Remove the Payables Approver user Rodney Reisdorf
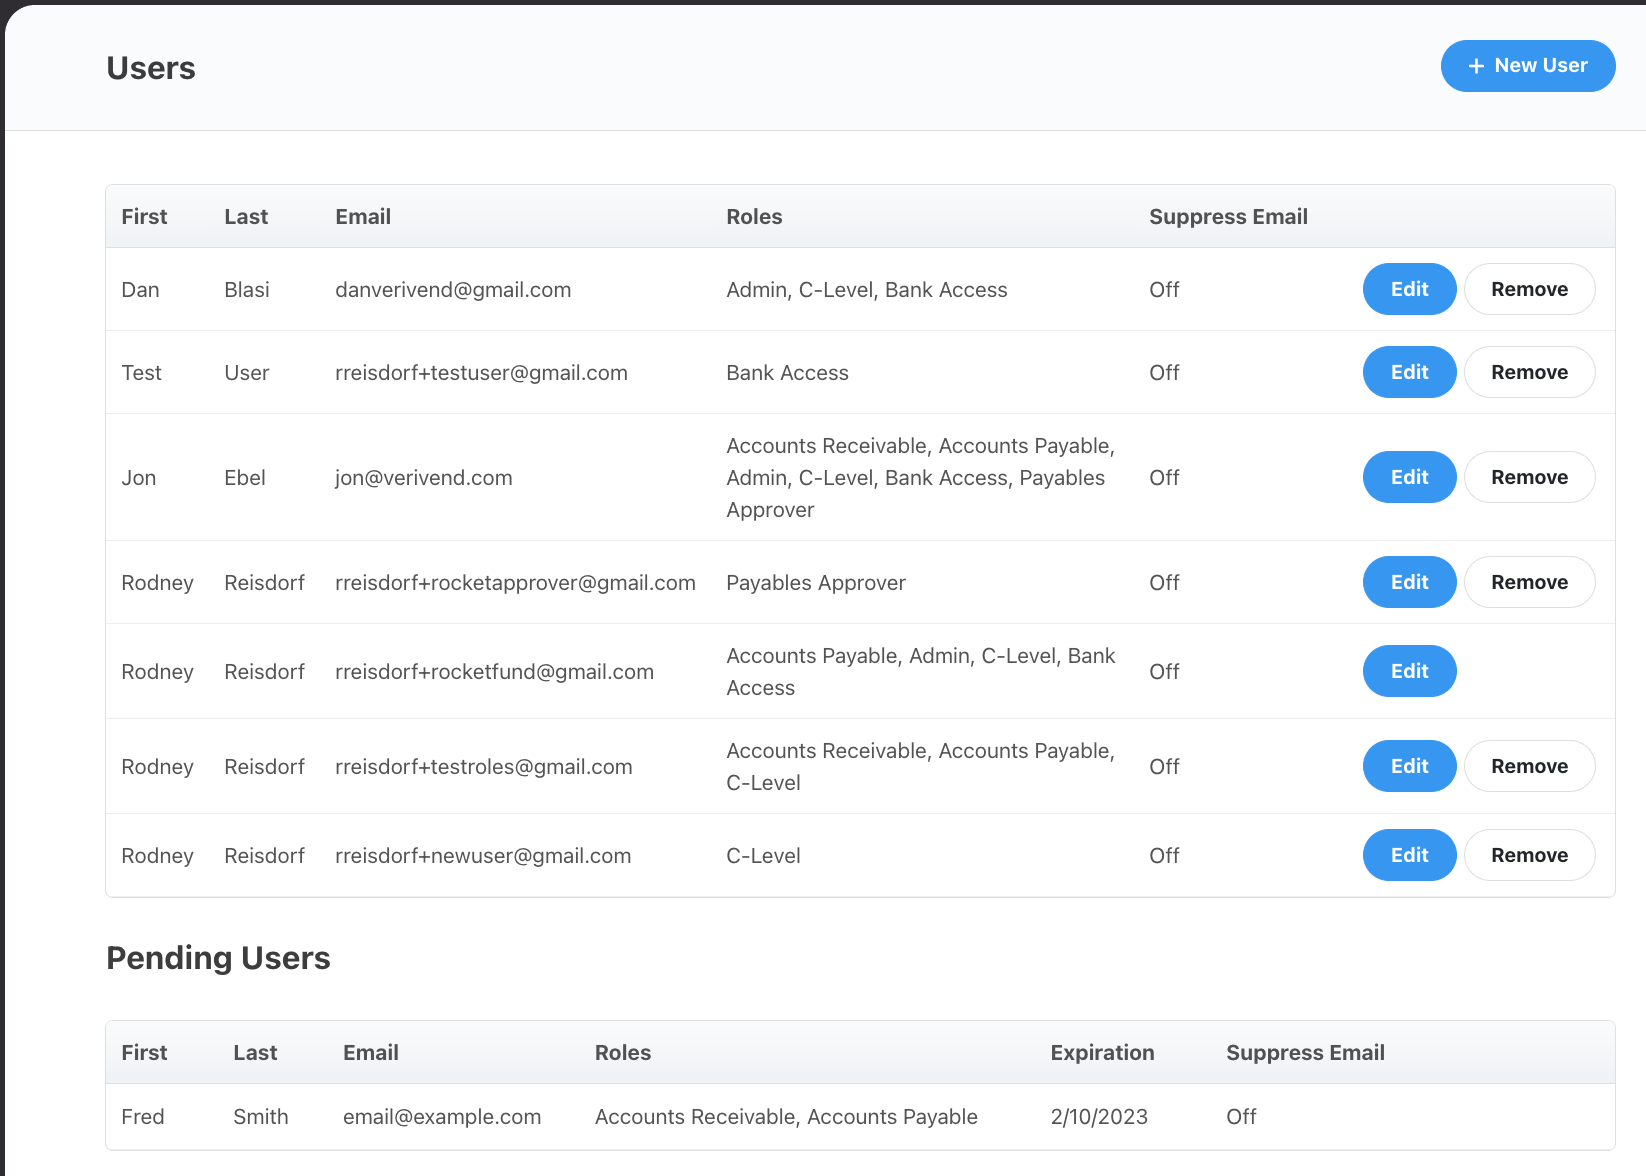 pyautogui.click(x=1529, y=582)
